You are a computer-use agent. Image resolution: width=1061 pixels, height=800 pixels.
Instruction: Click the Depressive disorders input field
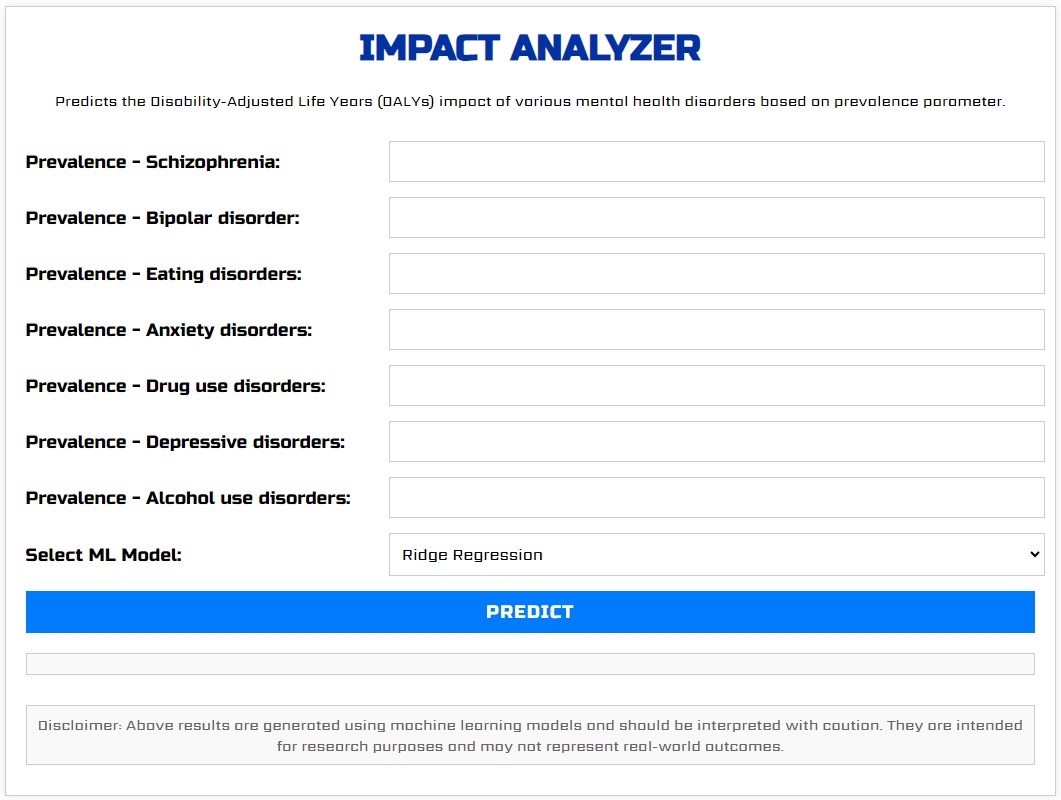717,441
